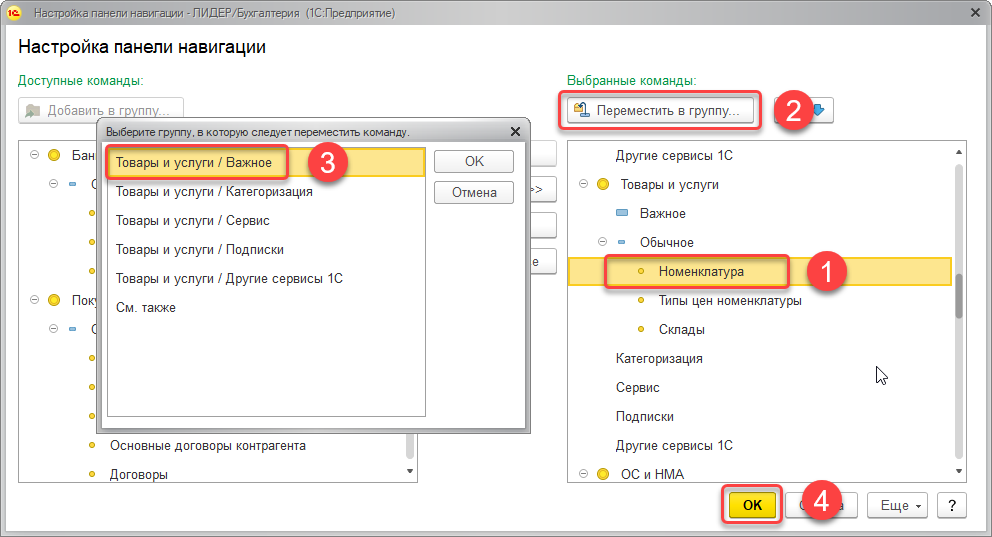Click the available commands scroll down arrow

[410, 471]
